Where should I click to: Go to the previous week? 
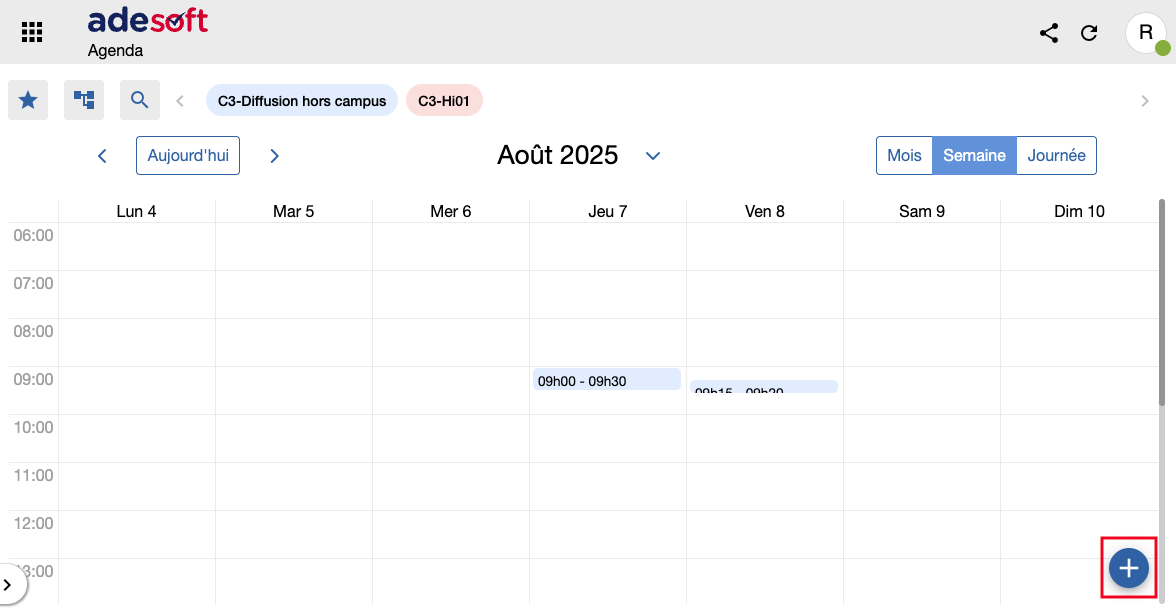102,156
